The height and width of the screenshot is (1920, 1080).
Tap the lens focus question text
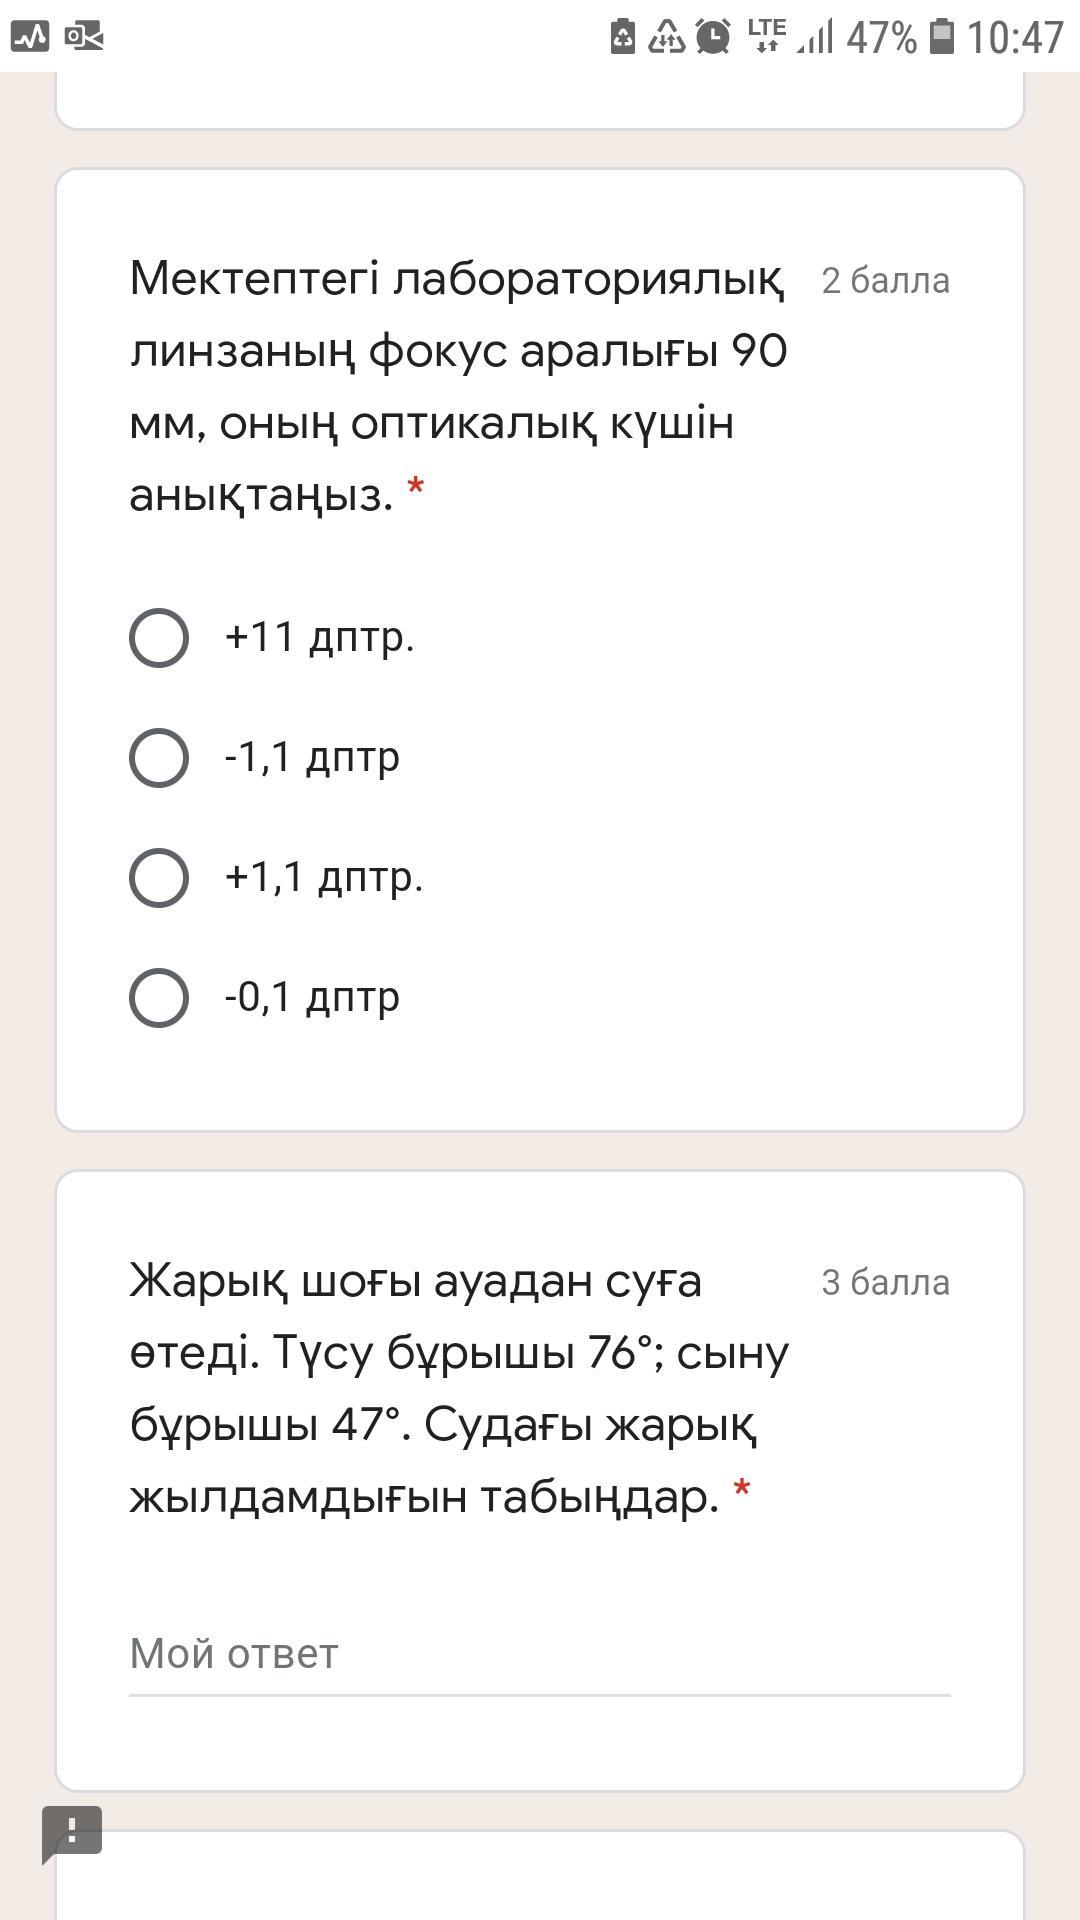point(459,386)
